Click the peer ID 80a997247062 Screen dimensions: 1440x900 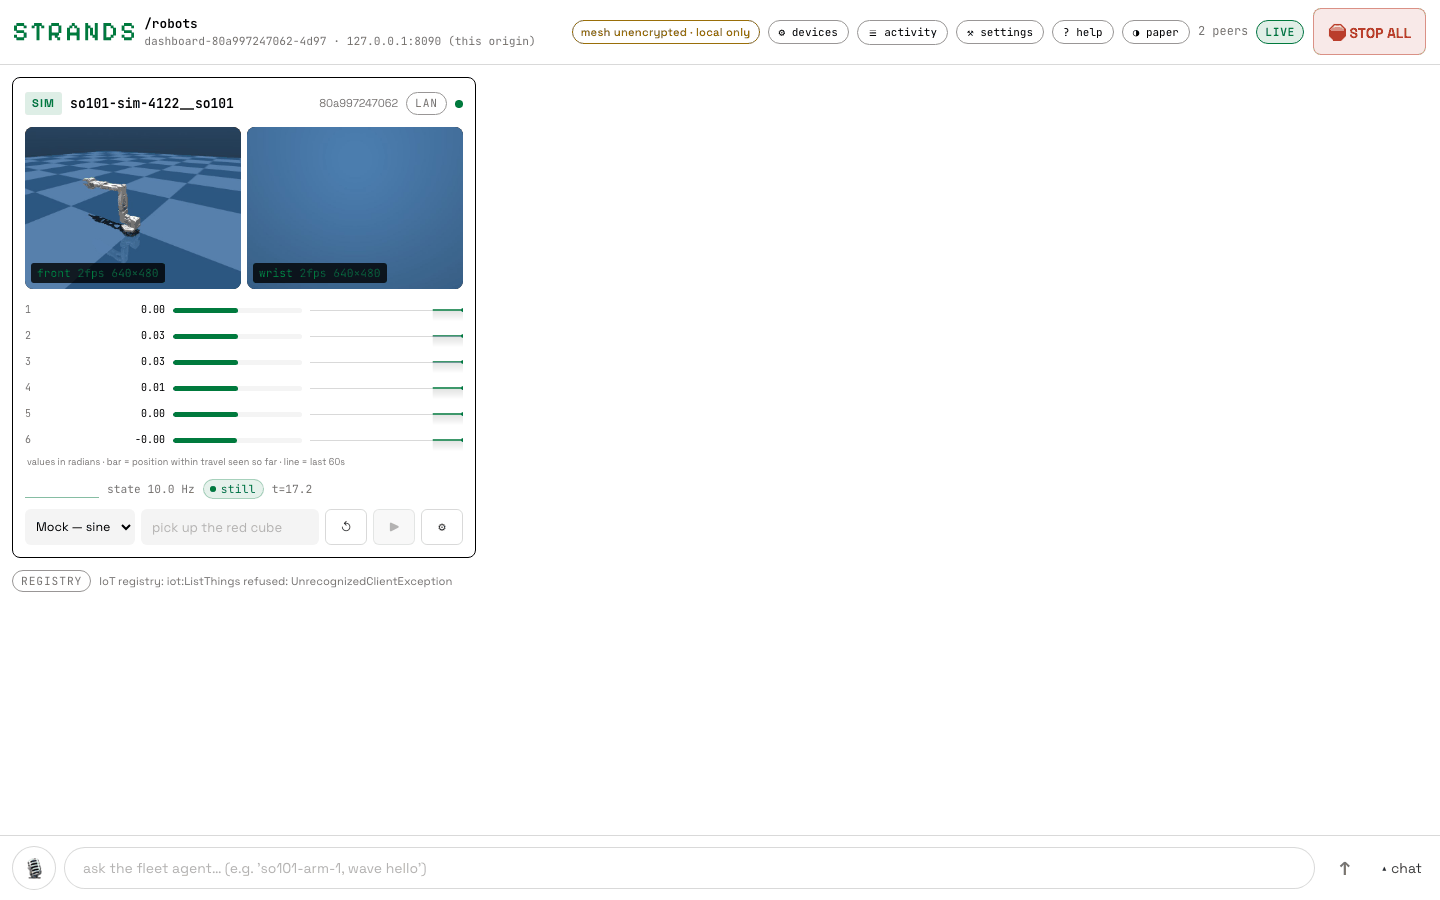359,104
